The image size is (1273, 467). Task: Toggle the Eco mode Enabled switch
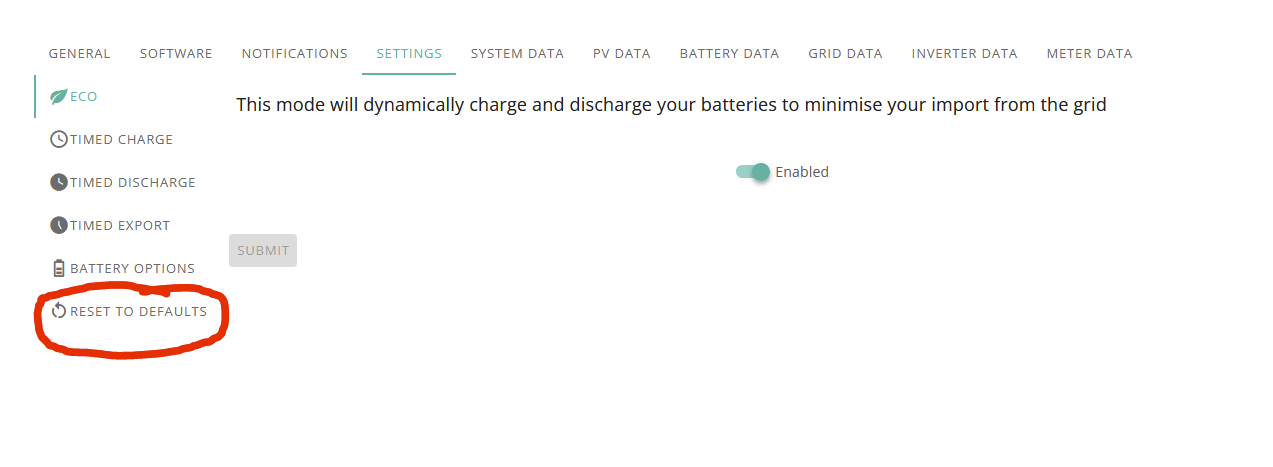point(753,172)
